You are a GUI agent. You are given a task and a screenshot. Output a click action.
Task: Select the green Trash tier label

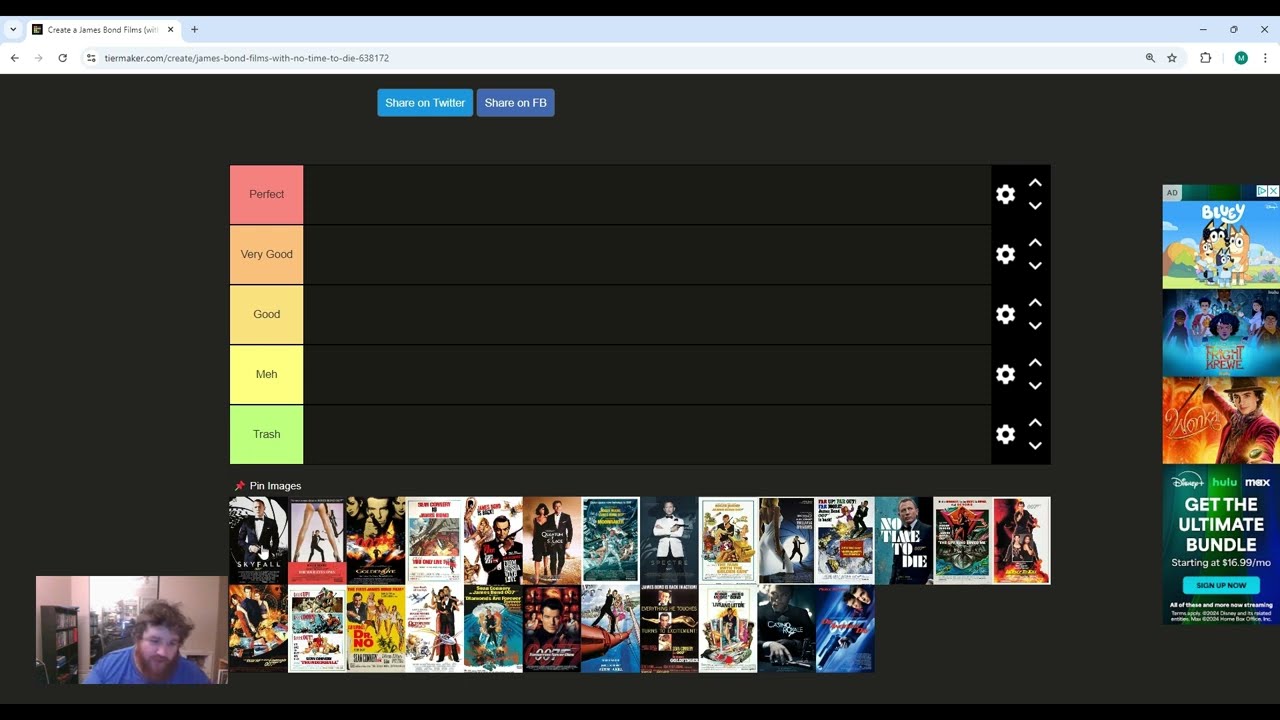266,435
